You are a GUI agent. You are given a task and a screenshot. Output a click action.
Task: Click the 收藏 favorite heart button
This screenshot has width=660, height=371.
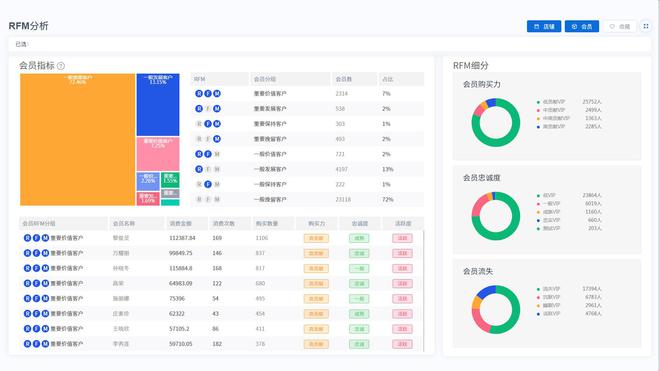click(x=620, y=27)
